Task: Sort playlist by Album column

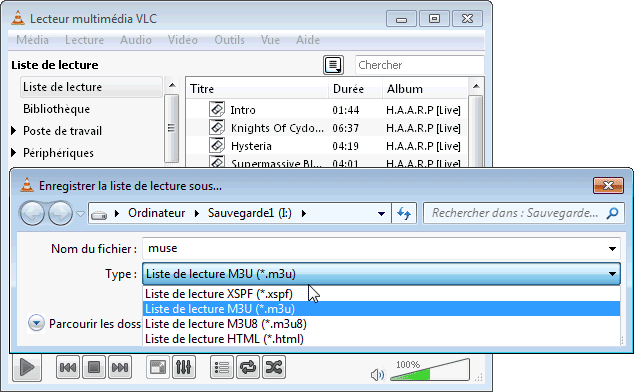Action: click(x=425, y=89)
